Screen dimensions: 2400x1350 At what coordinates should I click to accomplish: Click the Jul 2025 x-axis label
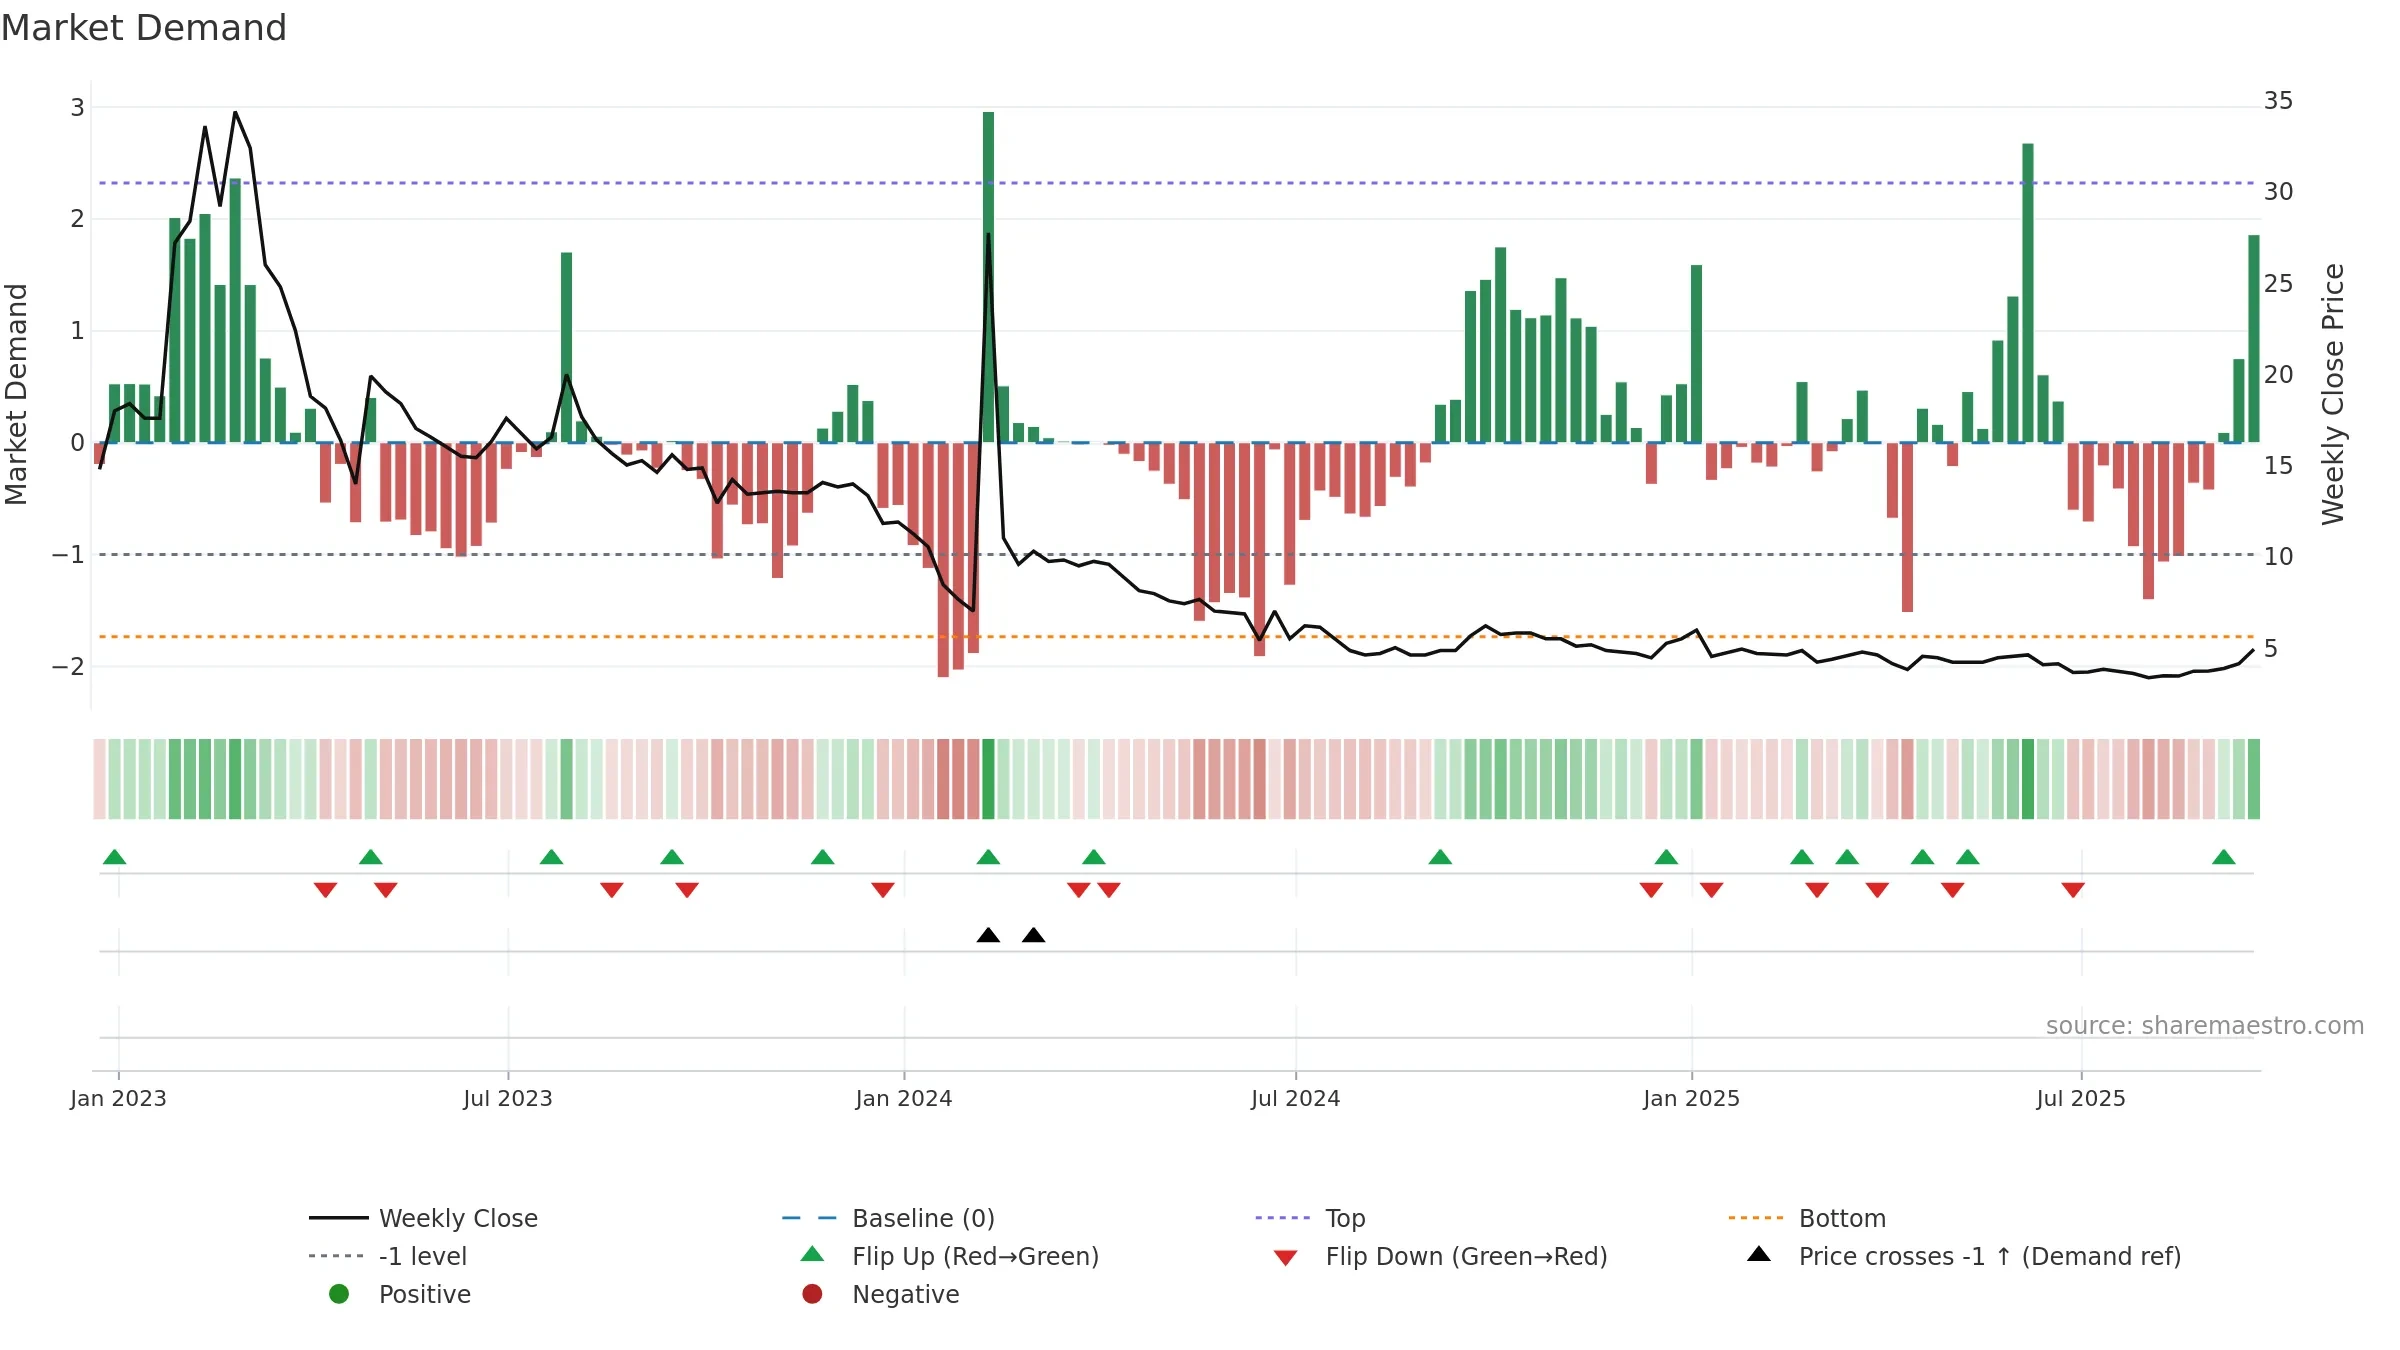[2081, 1098]
